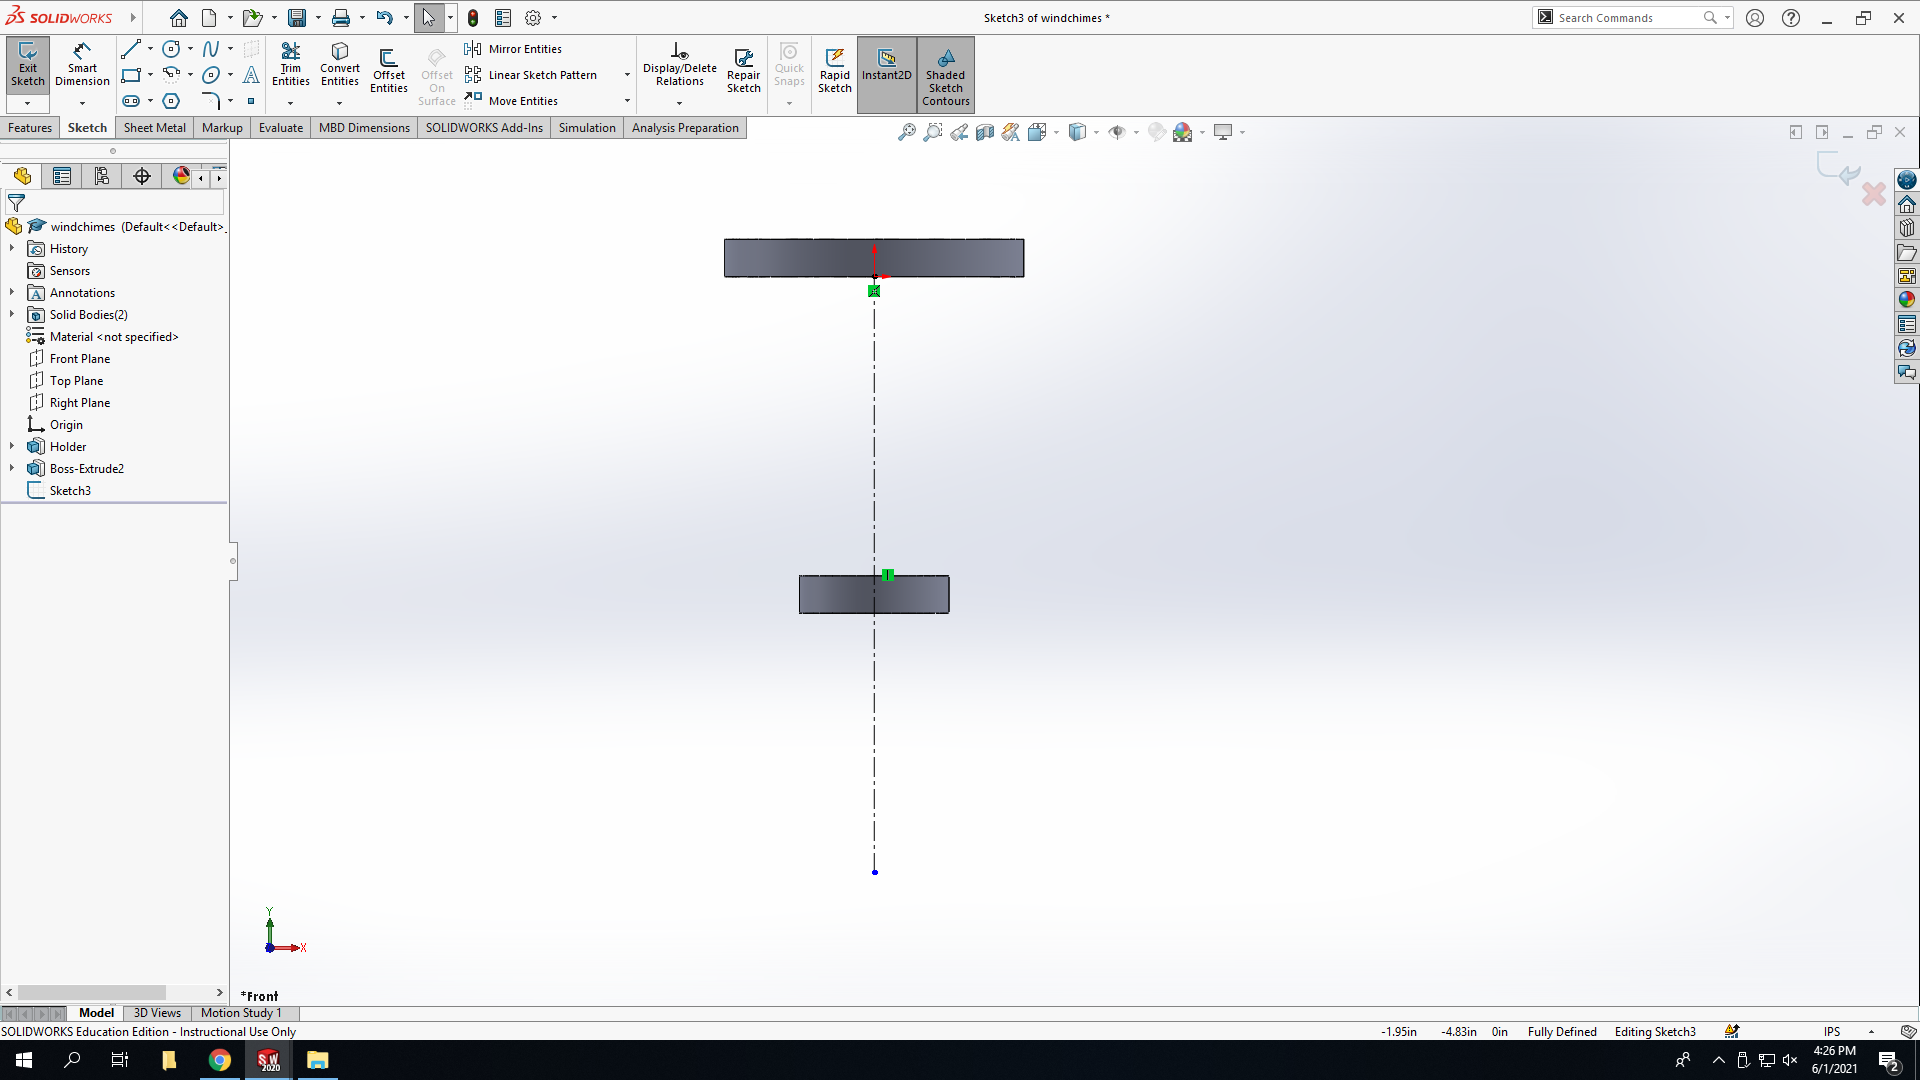Select the Smart Dimension tool
This screenshot has height=1080, width=1920.
(x=82, y=66)
